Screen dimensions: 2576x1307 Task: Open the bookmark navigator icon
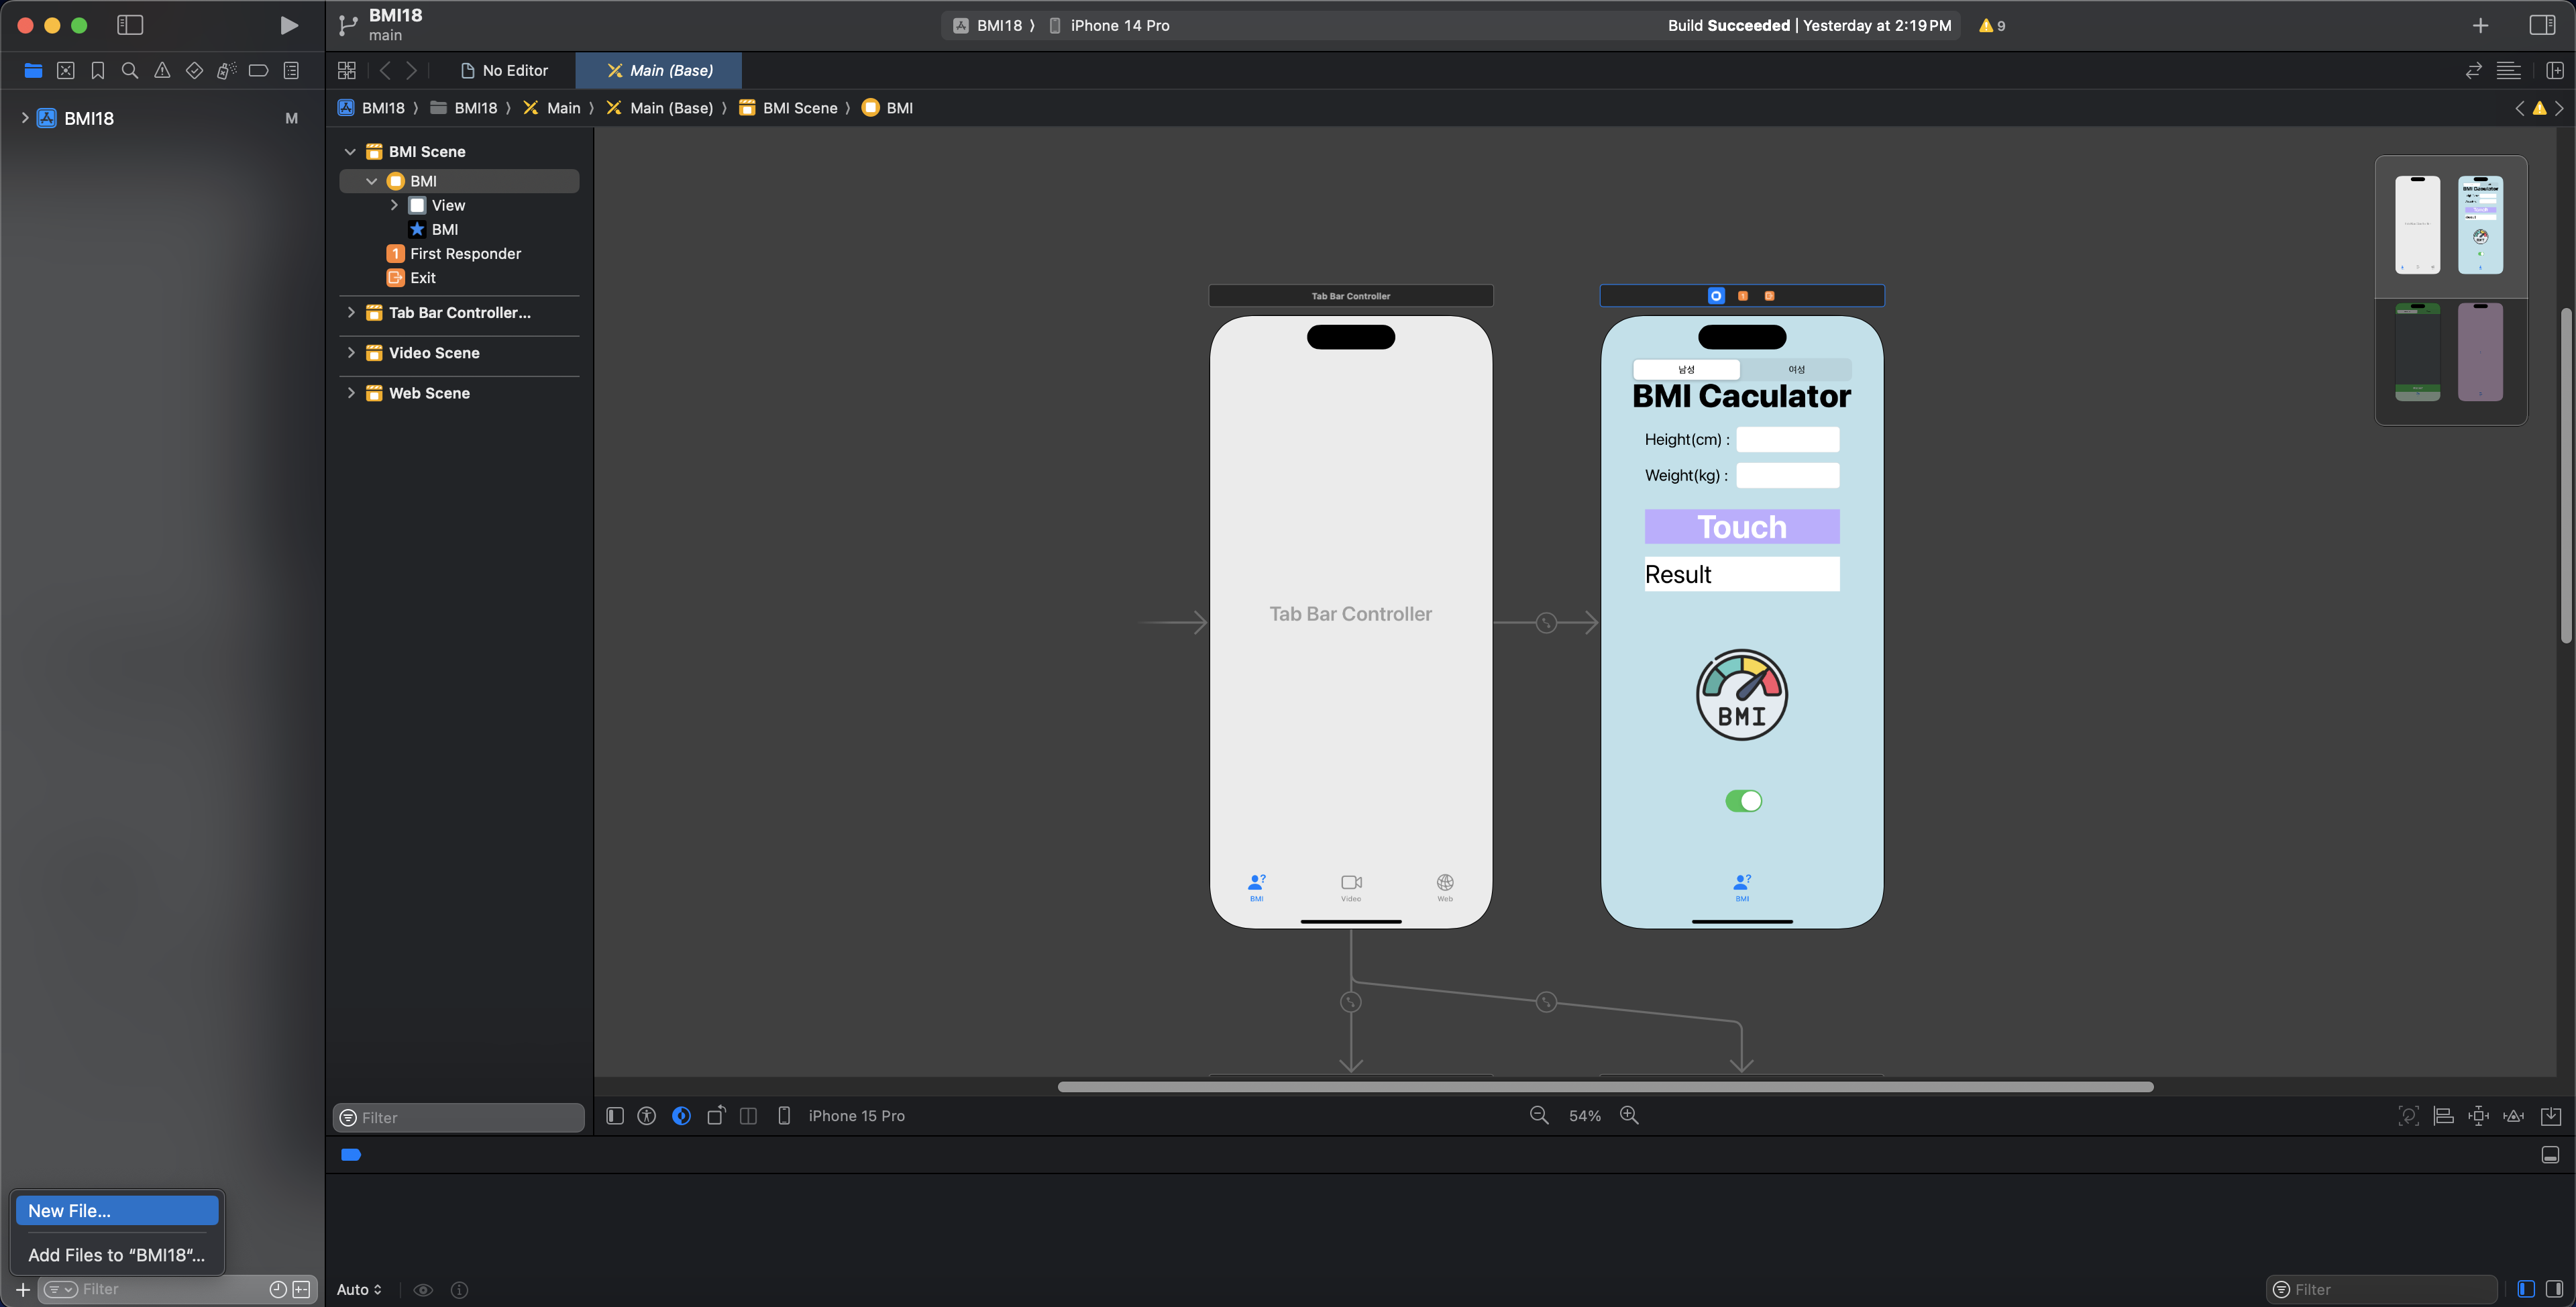[98, 70]
